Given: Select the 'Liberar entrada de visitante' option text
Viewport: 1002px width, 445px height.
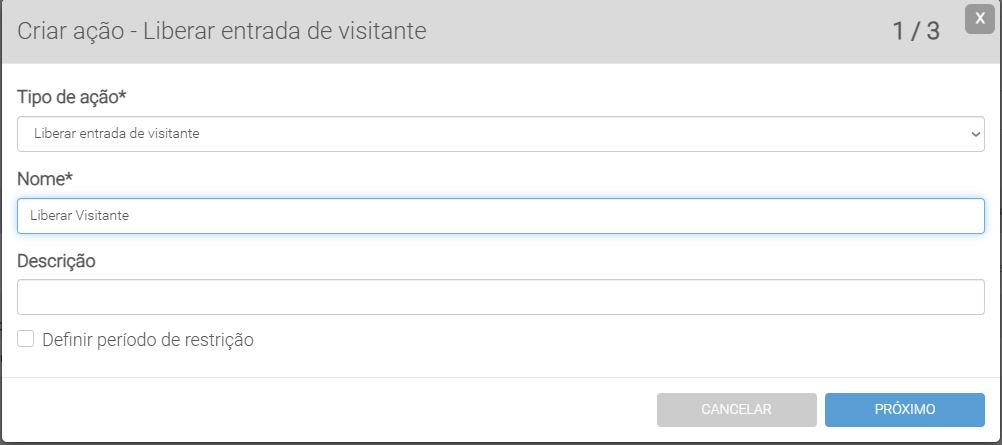Looking at the screenshot, I should [x=116, y=134].
